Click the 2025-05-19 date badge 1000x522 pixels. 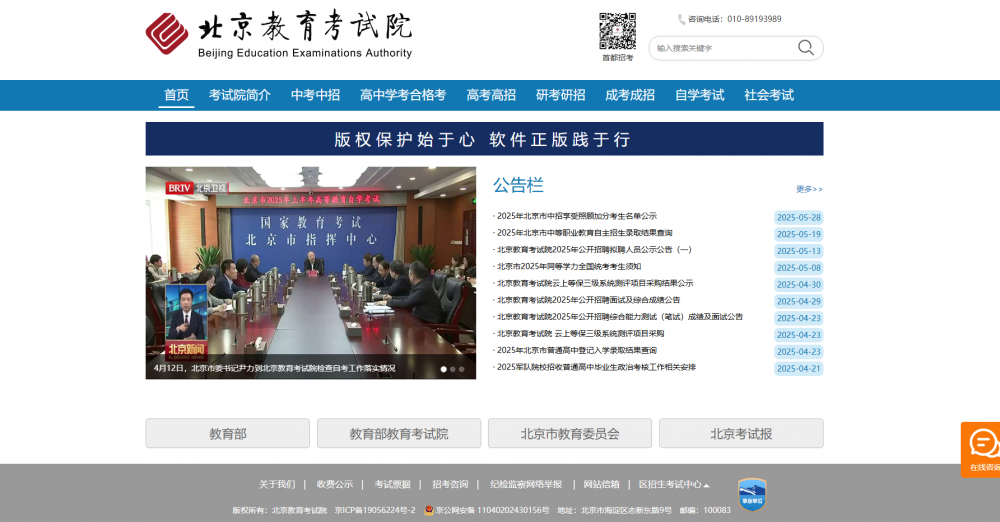click(x=798, y=234)
